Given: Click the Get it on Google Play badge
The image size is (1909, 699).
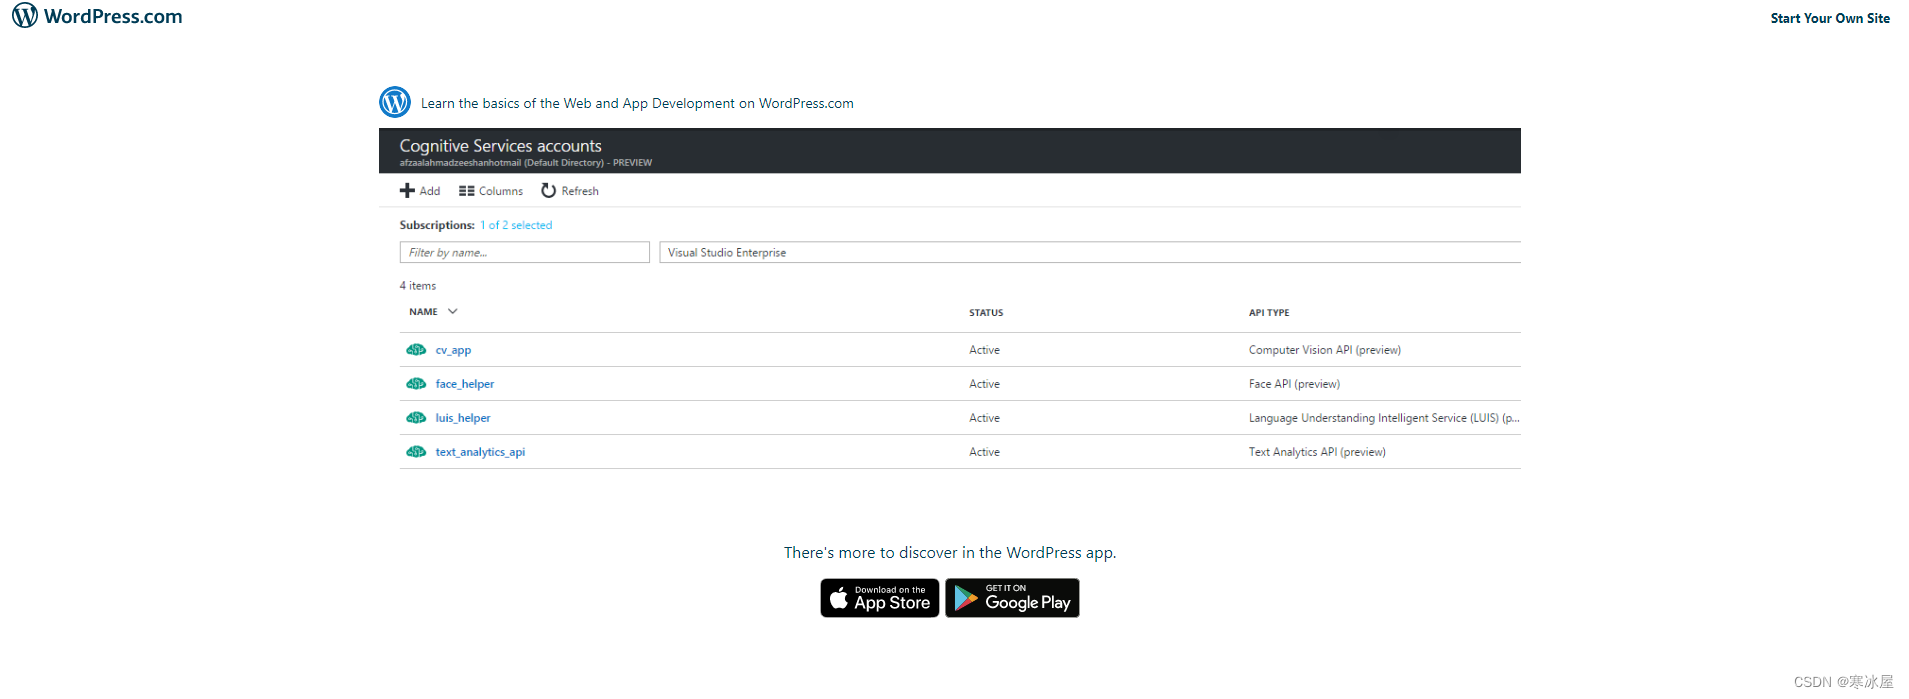Looking at the screenshot, I should pyautogui.click(x=1012, y=598).
